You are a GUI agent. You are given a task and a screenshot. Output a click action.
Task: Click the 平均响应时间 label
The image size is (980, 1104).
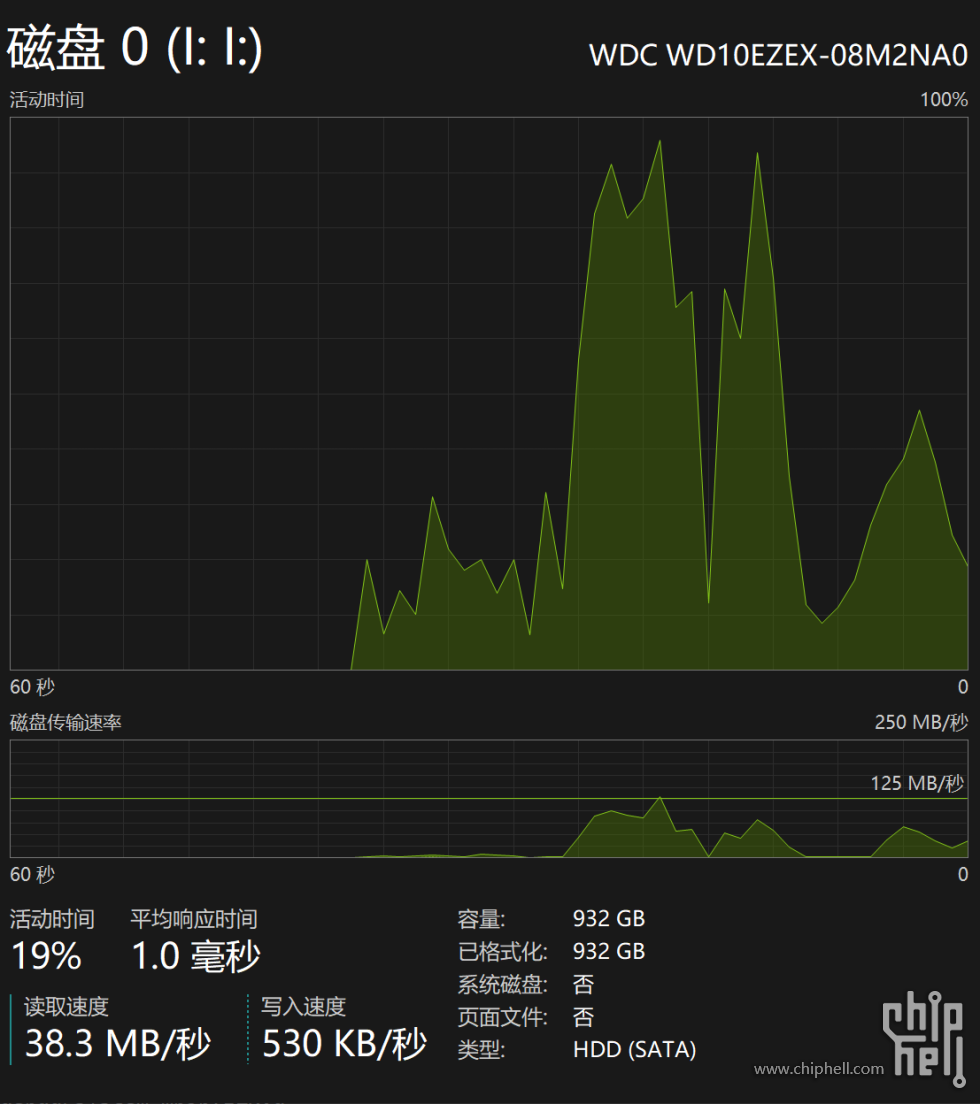pyautogui.click(x=194, y=919)
